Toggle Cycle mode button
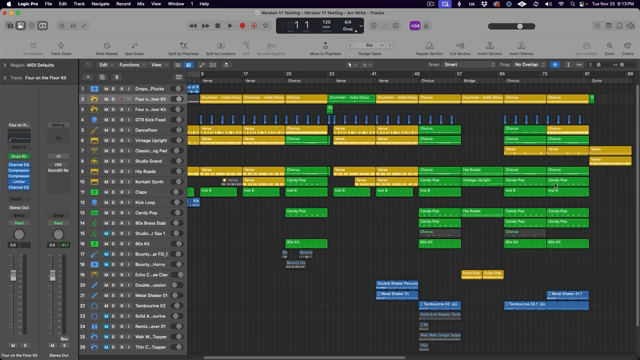The height and width of the screenshot is (360, 640). [266, 26]
